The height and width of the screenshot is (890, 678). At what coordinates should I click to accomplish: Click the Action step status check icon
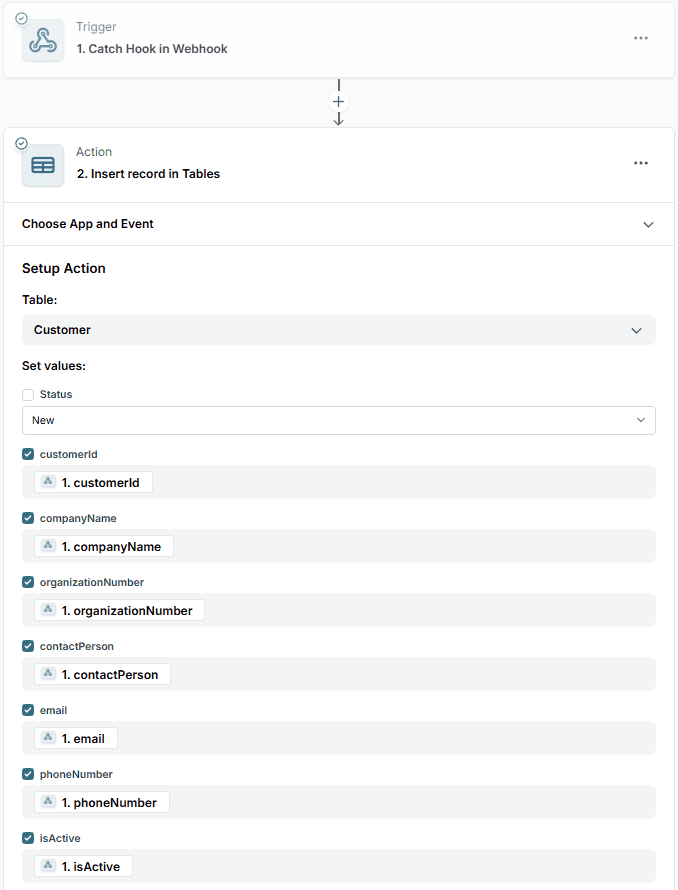click(21, 144)
